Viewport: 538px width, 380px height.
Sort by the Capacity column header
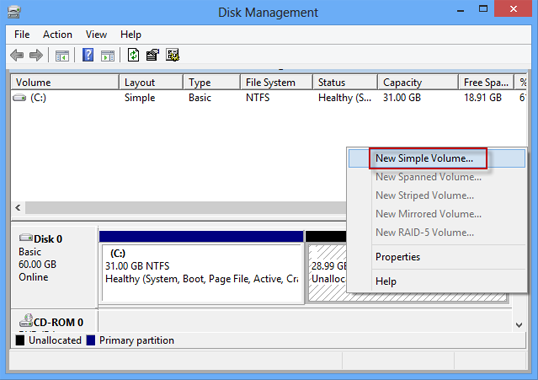click(418, 82)
